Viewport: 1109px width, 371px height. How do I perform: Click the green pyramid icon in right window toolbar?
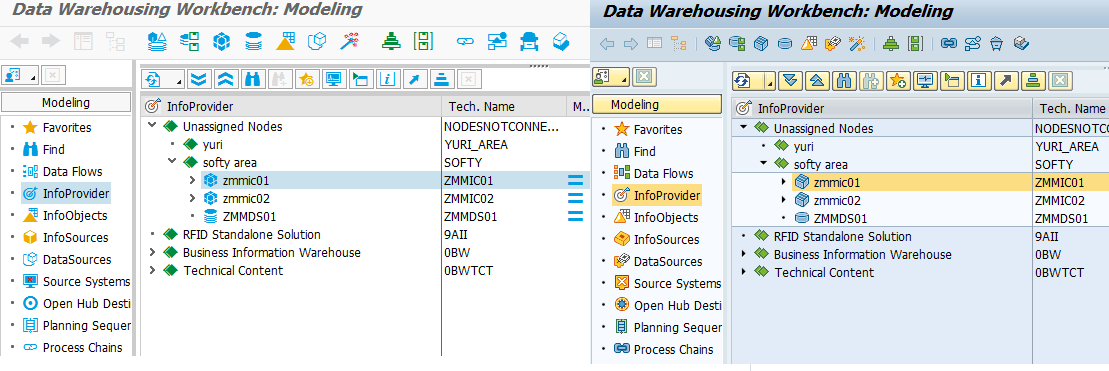point(890,44)
